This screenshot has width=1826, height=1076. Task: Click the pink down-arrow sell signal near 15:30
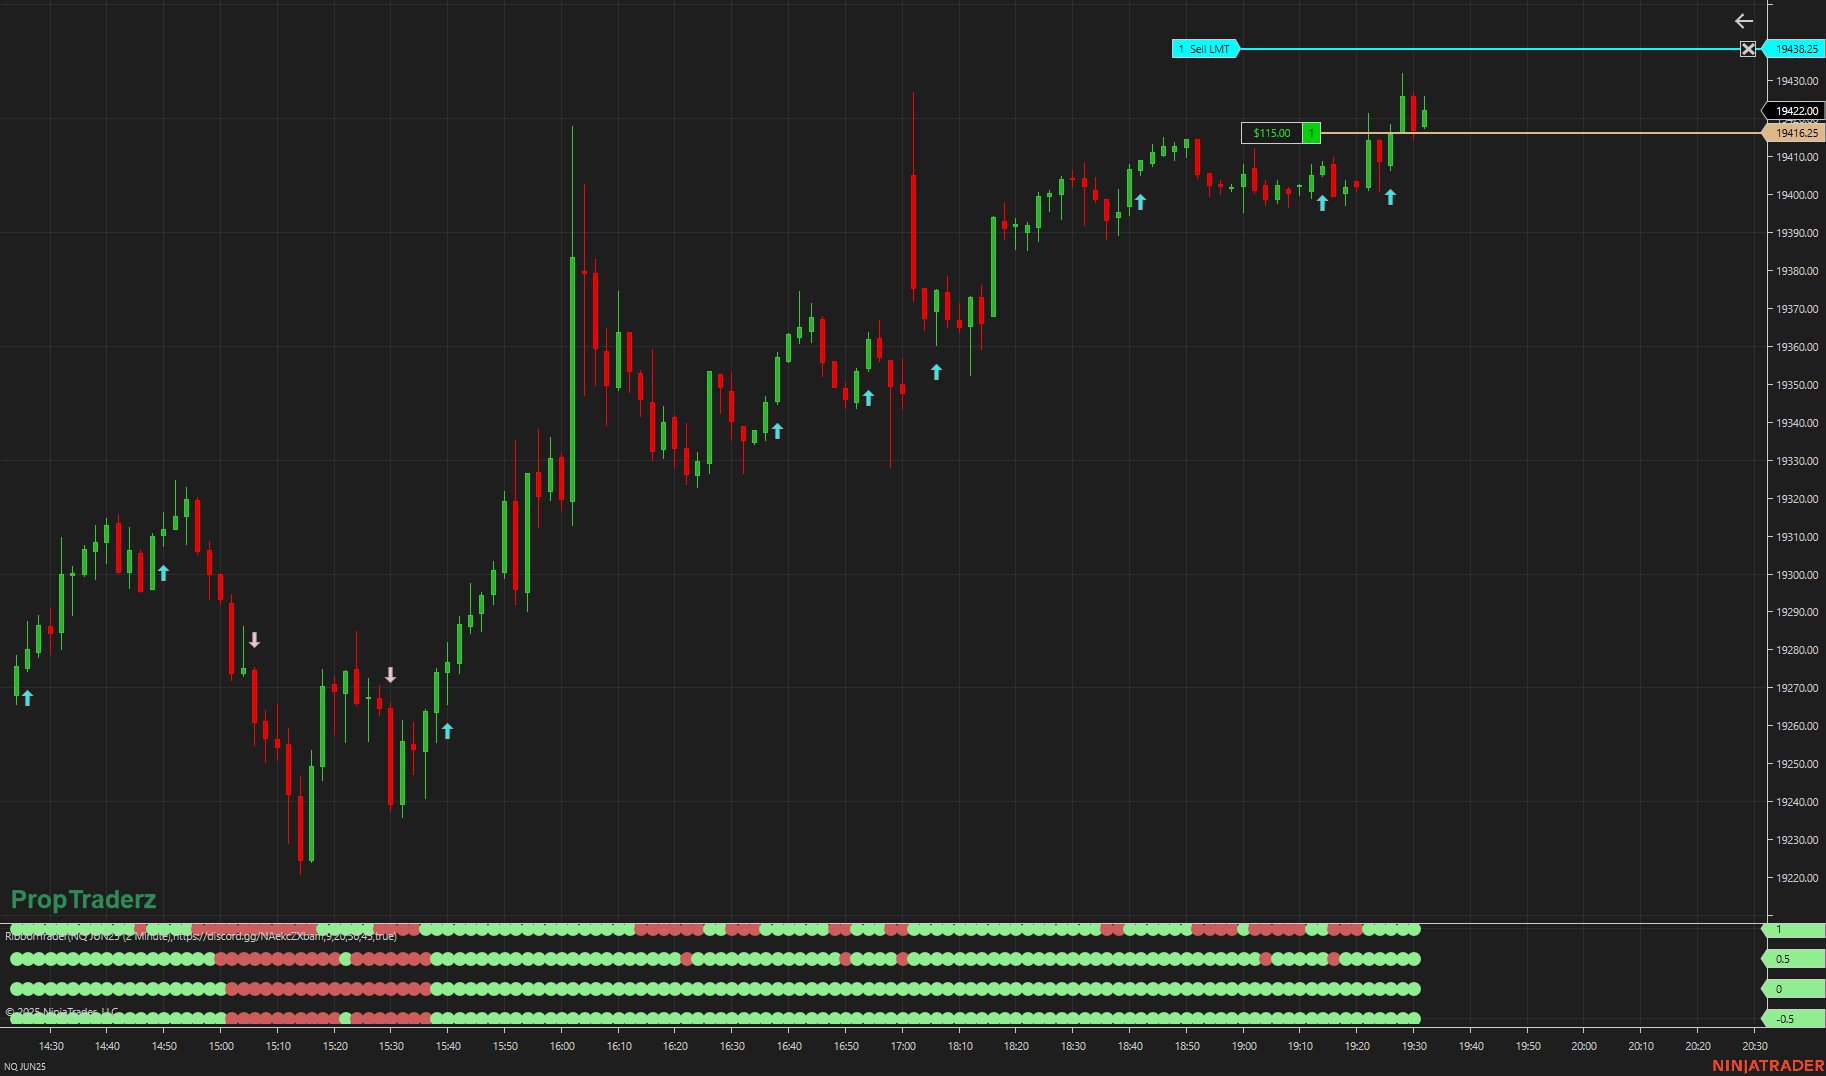click(390, 675)
